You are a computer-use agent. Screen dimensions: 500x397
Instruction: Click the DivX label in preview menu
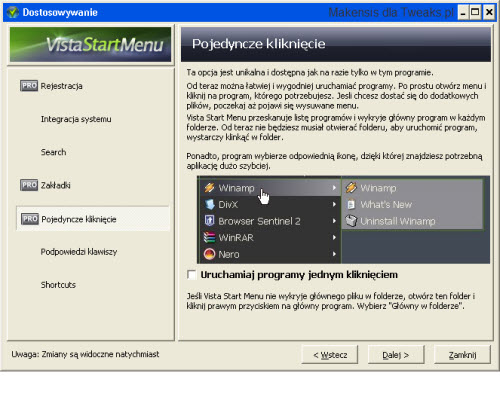[228, 204]
